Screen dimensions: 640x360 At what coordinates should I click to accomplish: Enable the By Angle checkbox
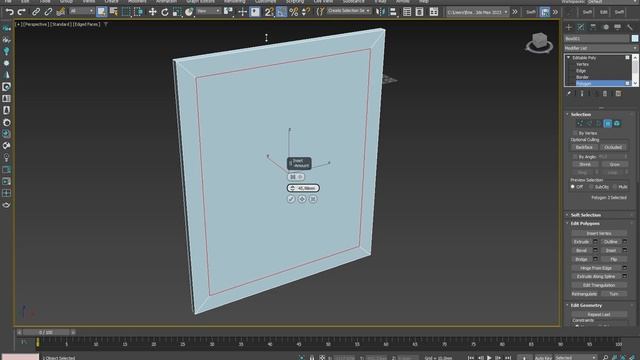(x=575, y=157)
